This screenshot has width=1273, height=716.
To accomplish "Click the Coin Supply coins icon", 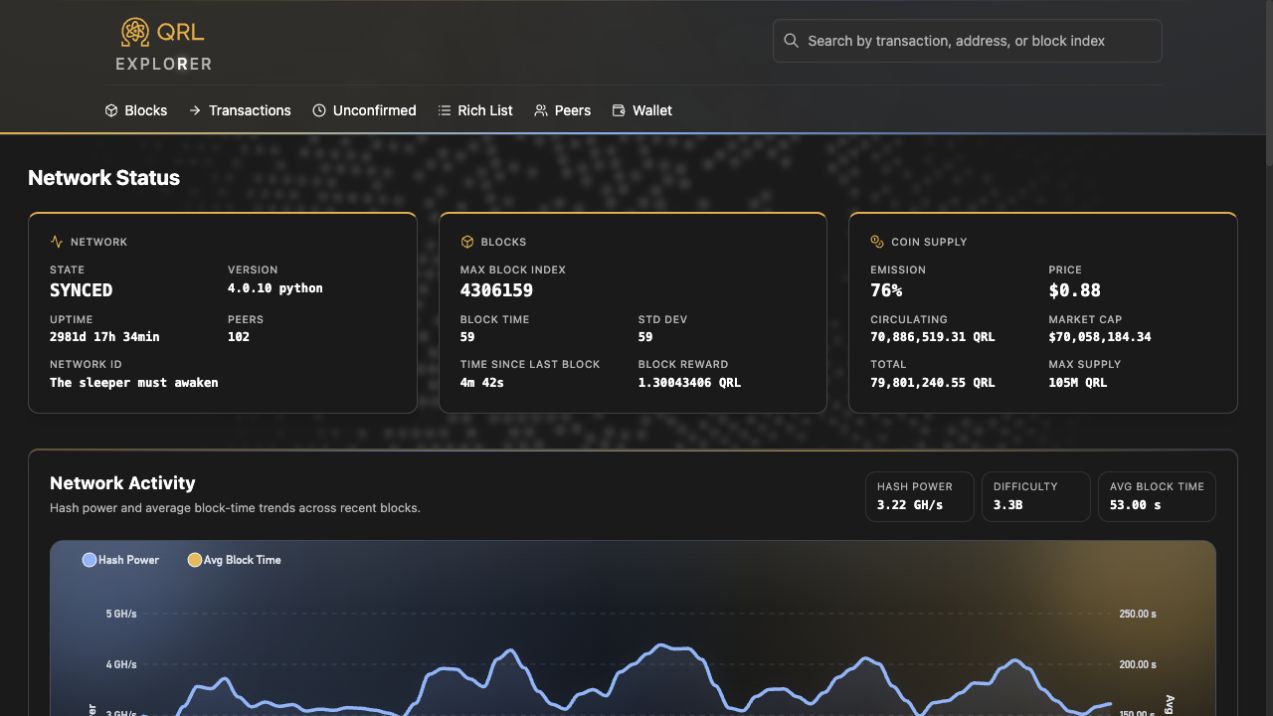I will (x=877, y=242).
